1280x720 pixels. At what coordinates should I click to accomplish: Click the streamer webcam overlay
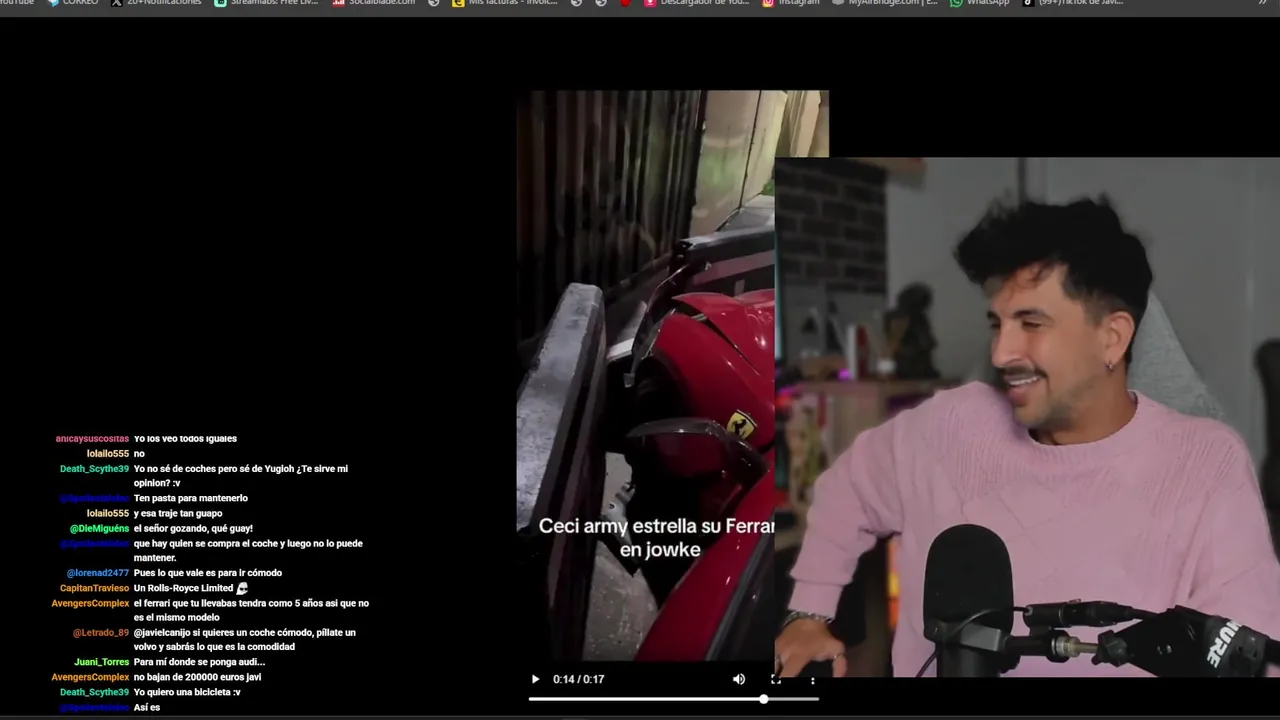[1027, 417]
